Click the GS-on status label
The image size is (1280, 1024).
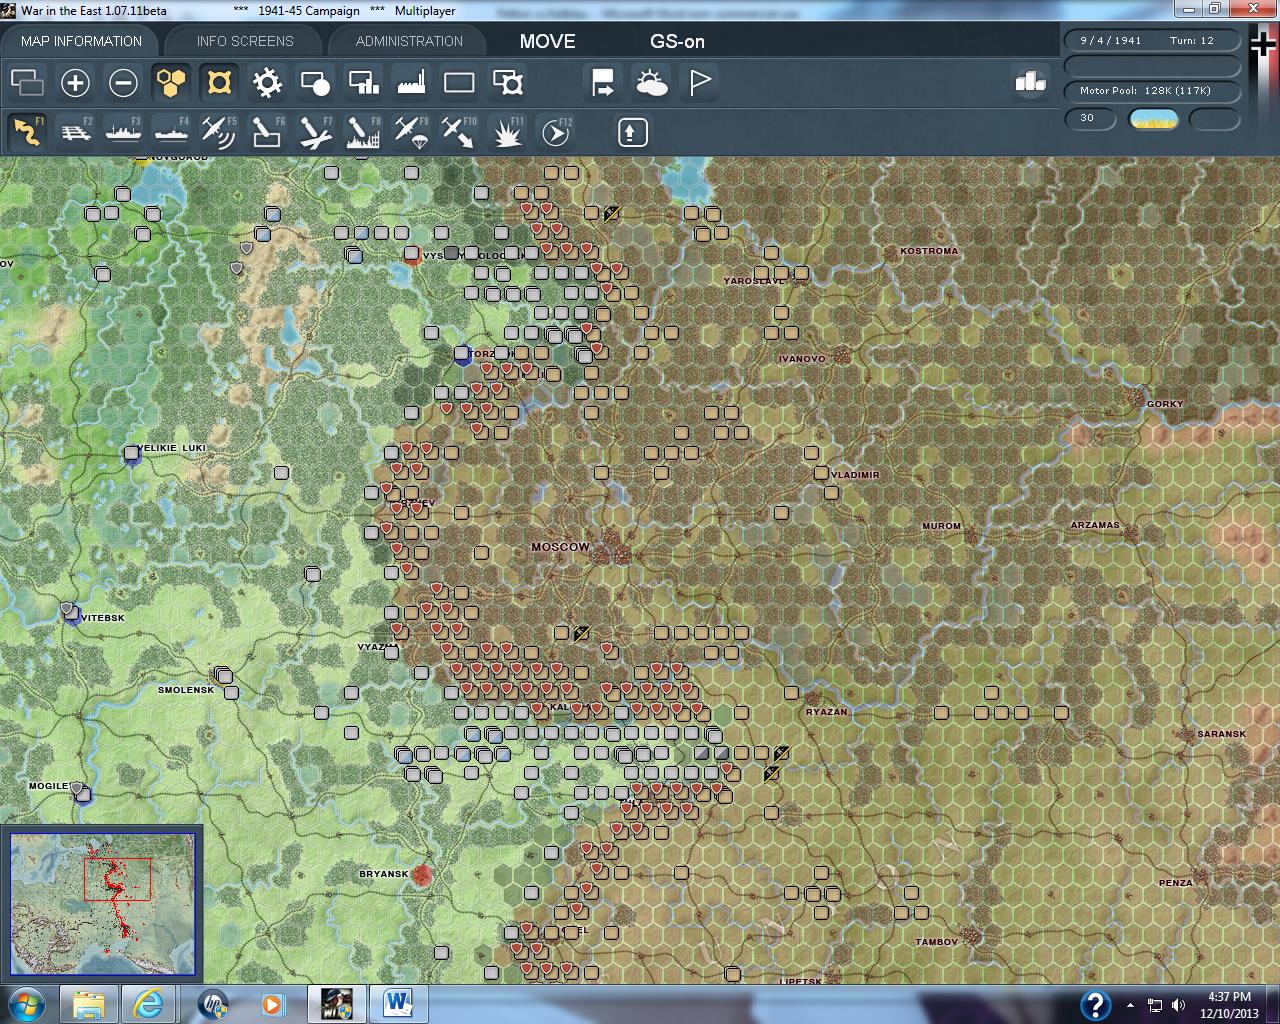click(677, 41)
